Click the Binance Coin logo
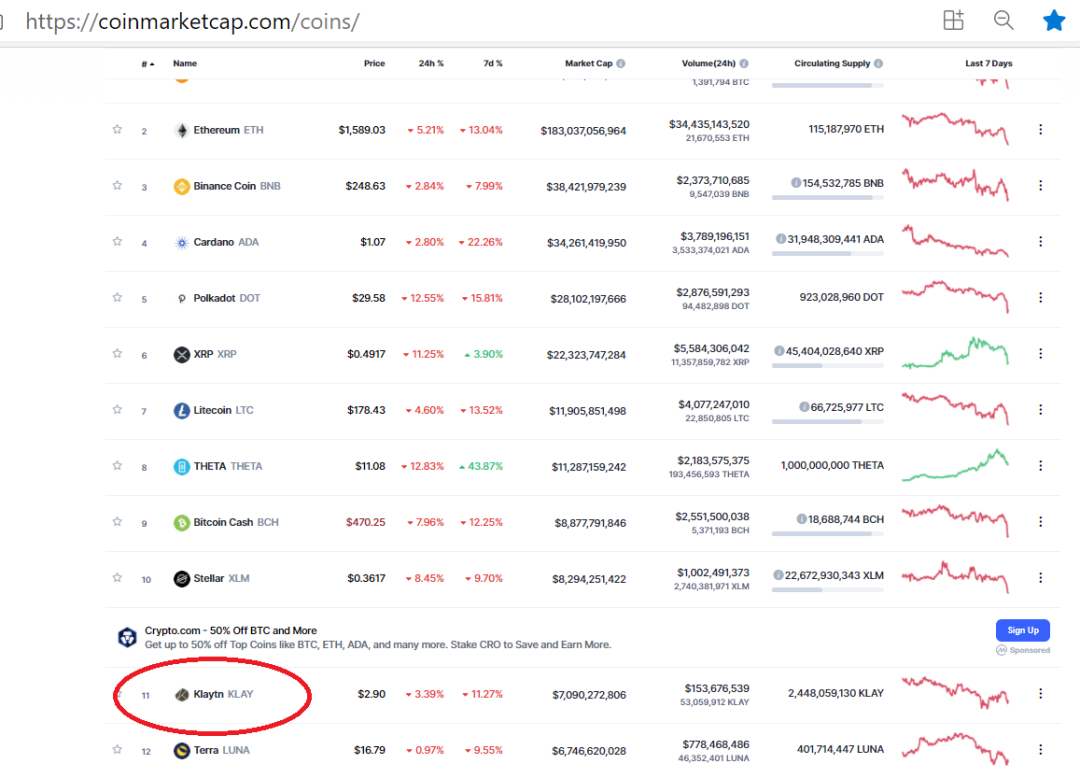Screen dimensions: 1080x778 point(182,187)
